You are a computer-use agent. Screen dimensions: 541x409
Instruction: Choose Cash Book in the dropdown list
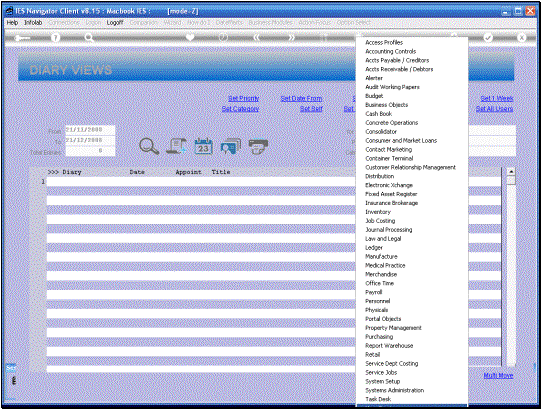click(x=378, y=114)
